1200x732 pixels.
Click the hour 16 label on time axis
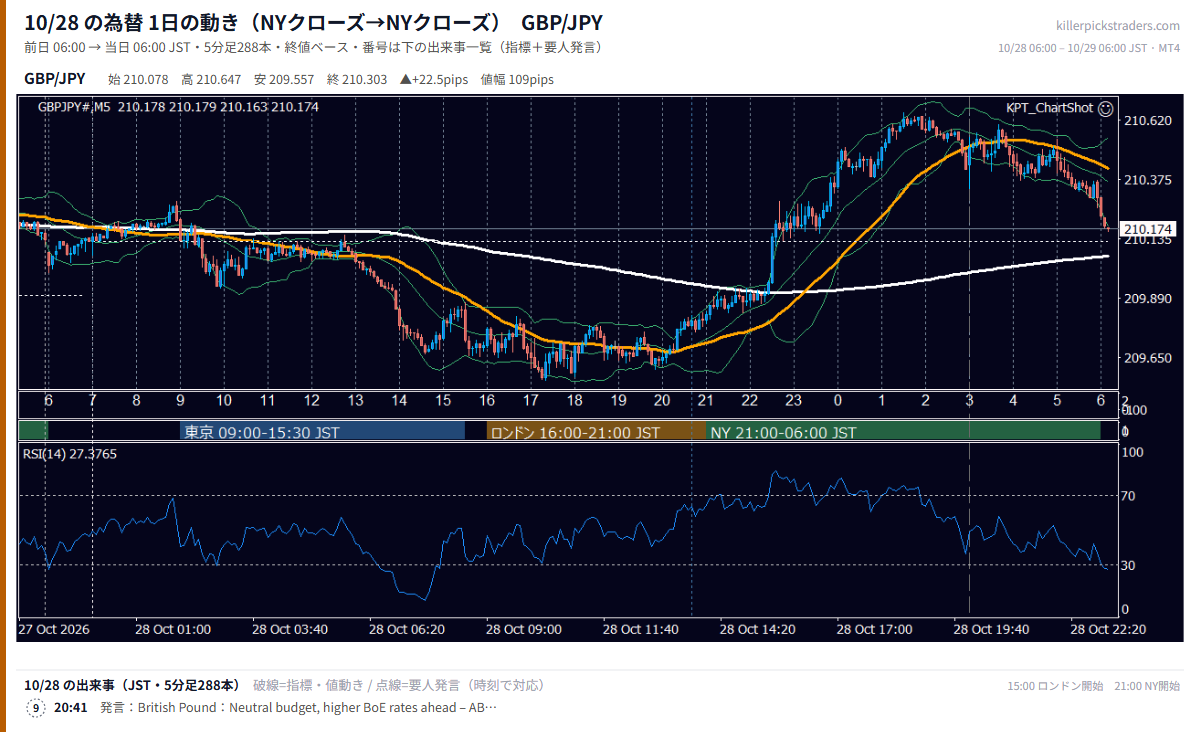(487, 400)
